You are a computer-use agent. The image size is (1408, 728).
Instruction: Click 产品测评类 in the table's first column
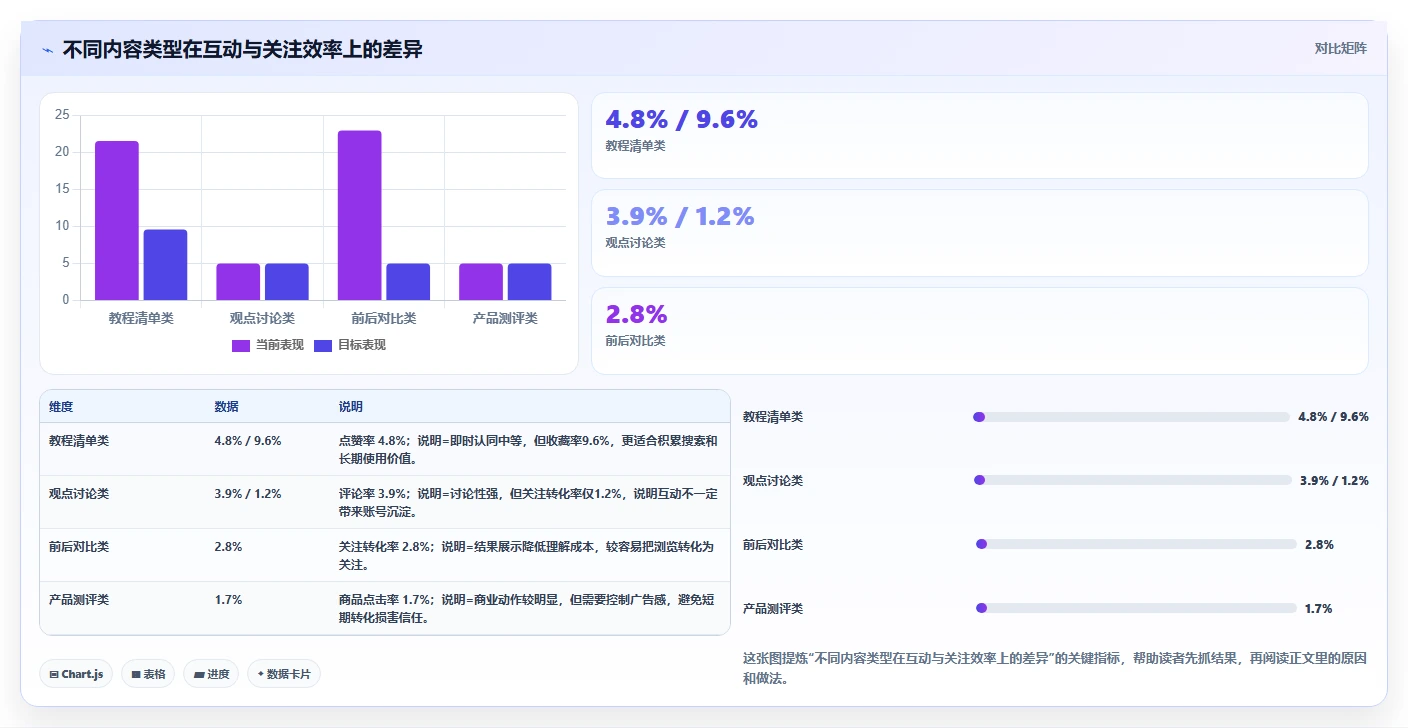pos(79,600)
